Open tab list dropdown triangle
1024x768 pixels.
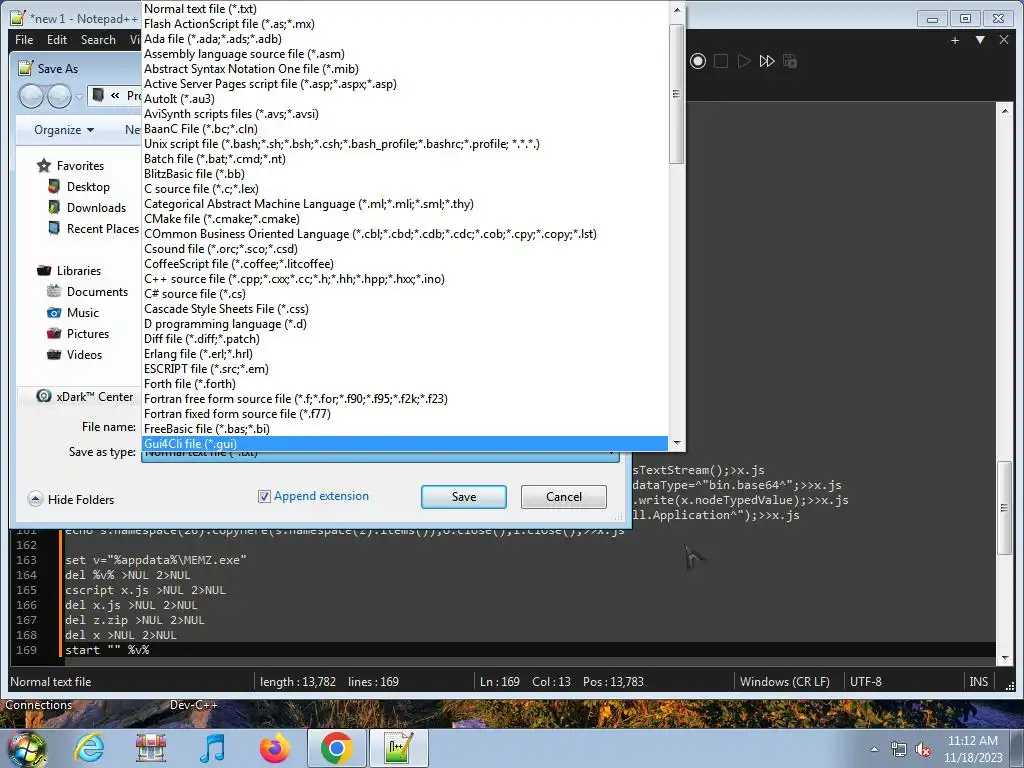click(x=980, y=40)
